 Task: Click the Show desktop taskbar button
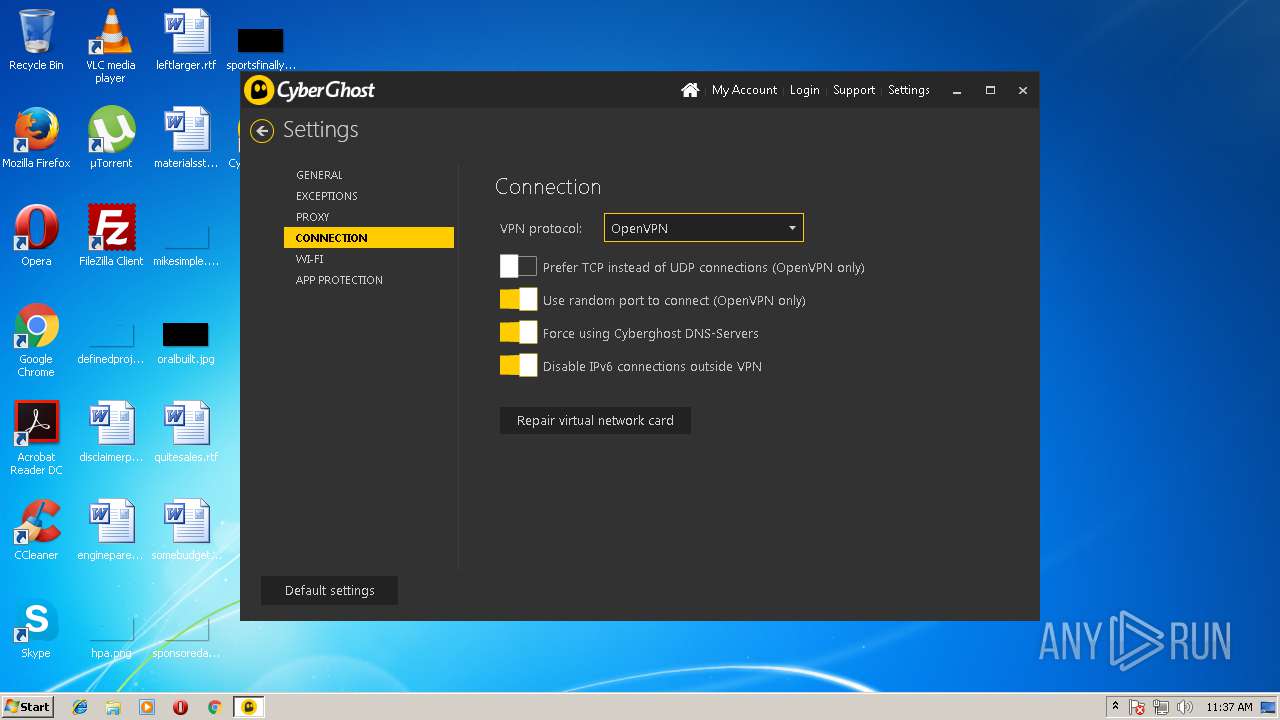tap(1270, 707)
